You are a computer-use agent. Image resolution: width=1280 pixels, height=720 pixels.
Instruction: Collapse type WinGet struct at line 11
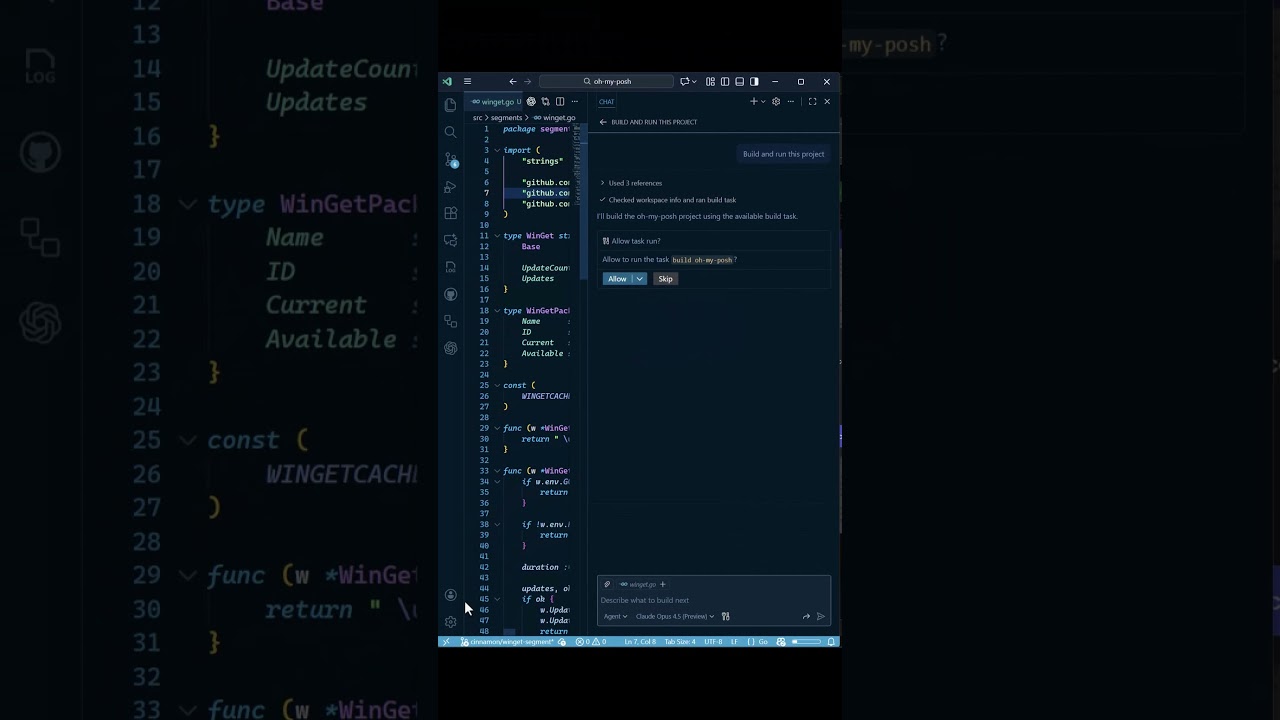click(x=497, y=236)
